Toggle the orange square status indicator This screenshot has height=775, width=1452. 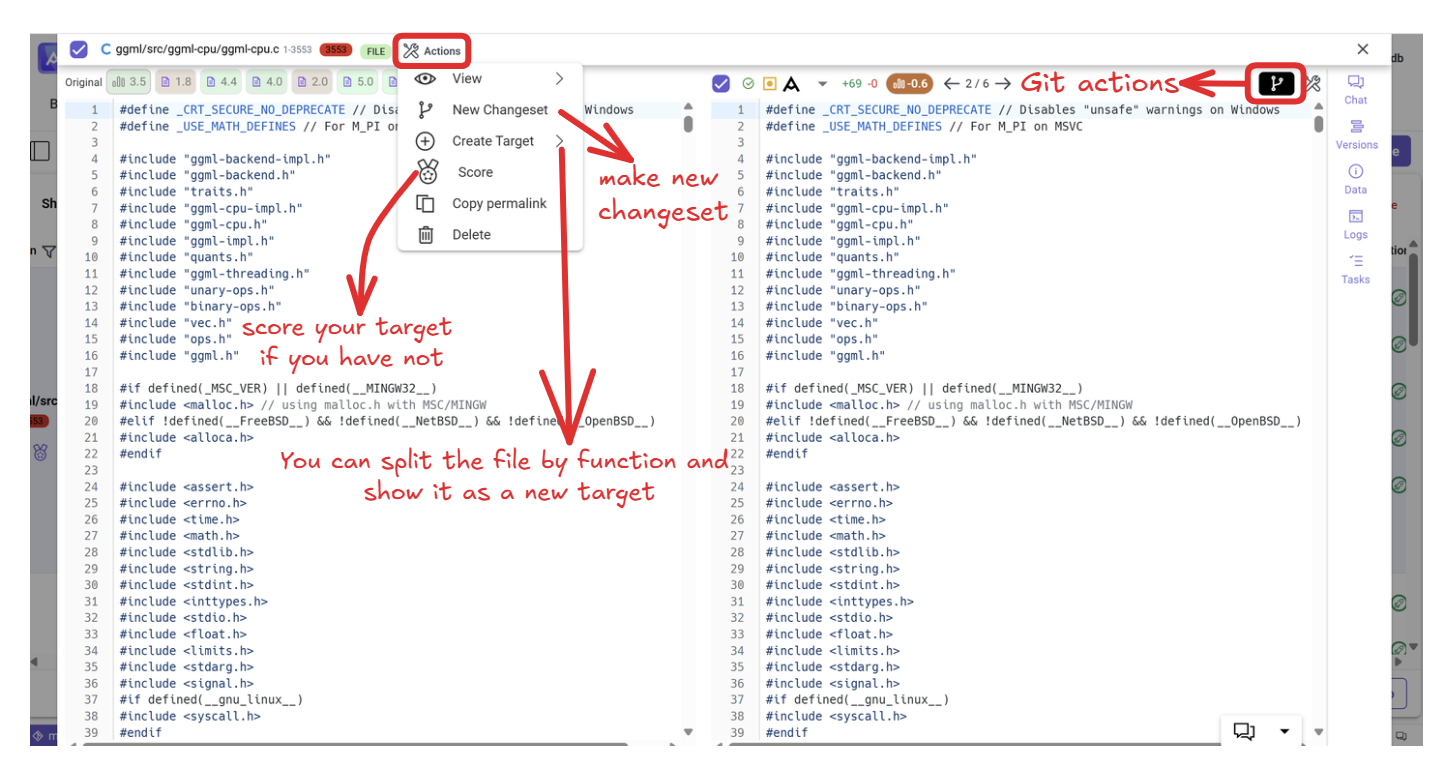pyautogui.click(x=769, y=84)
